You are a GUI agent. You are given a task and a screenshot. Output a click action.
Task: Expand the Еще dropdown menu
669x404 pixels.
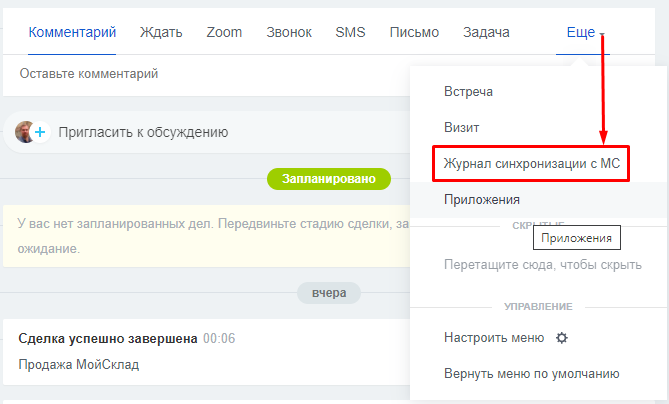point(585,32)
